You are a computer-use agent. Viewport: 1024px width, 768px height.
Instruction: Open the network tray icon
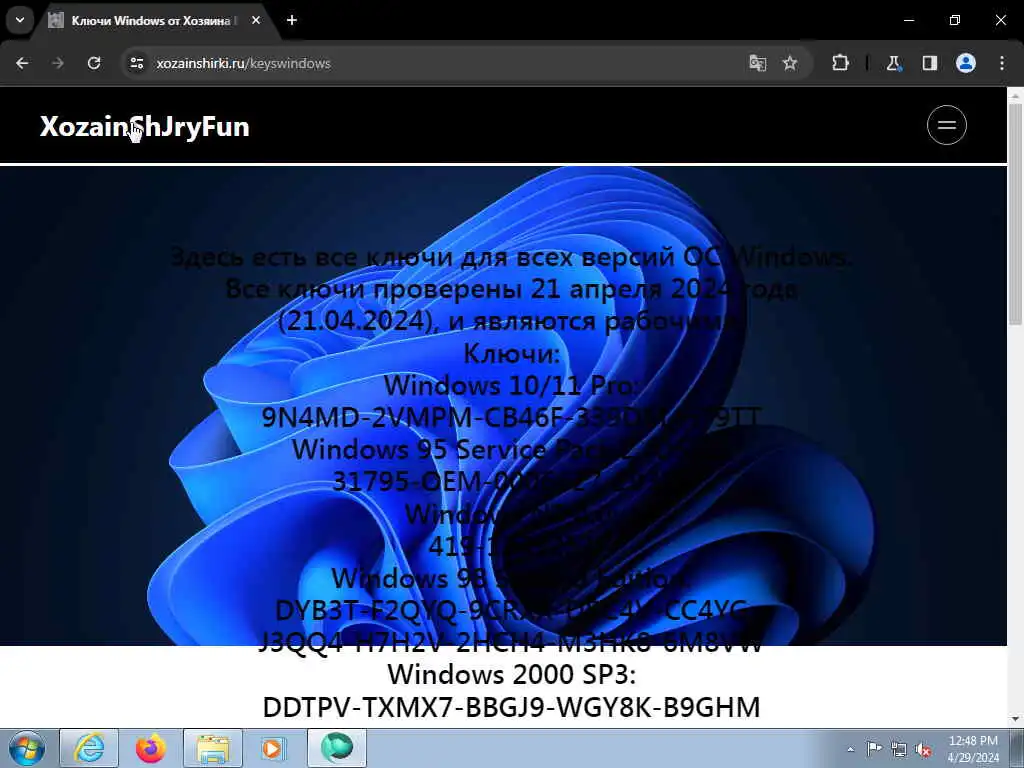[x=899, y=749]
